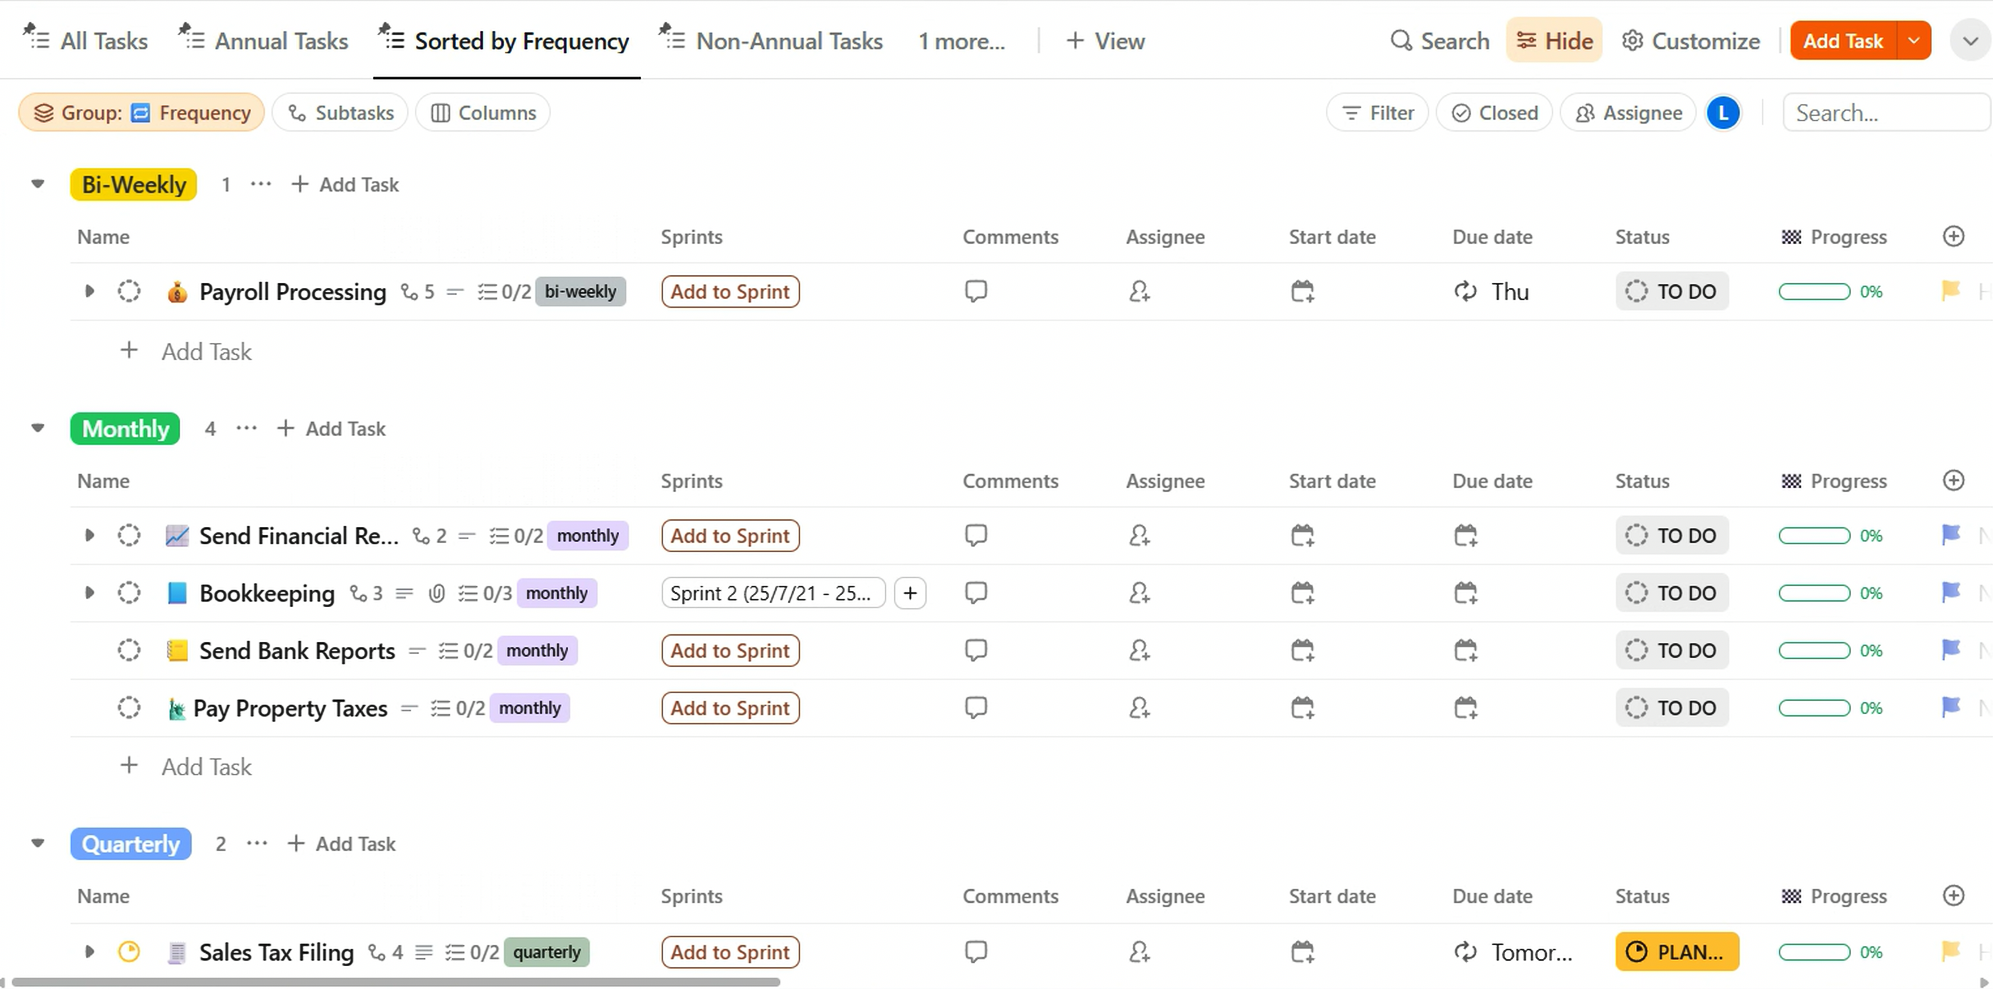Viewport: 1993px width, 989px height.
Task: Click the blue L user avatar
Action: [x=1723, y=113]
